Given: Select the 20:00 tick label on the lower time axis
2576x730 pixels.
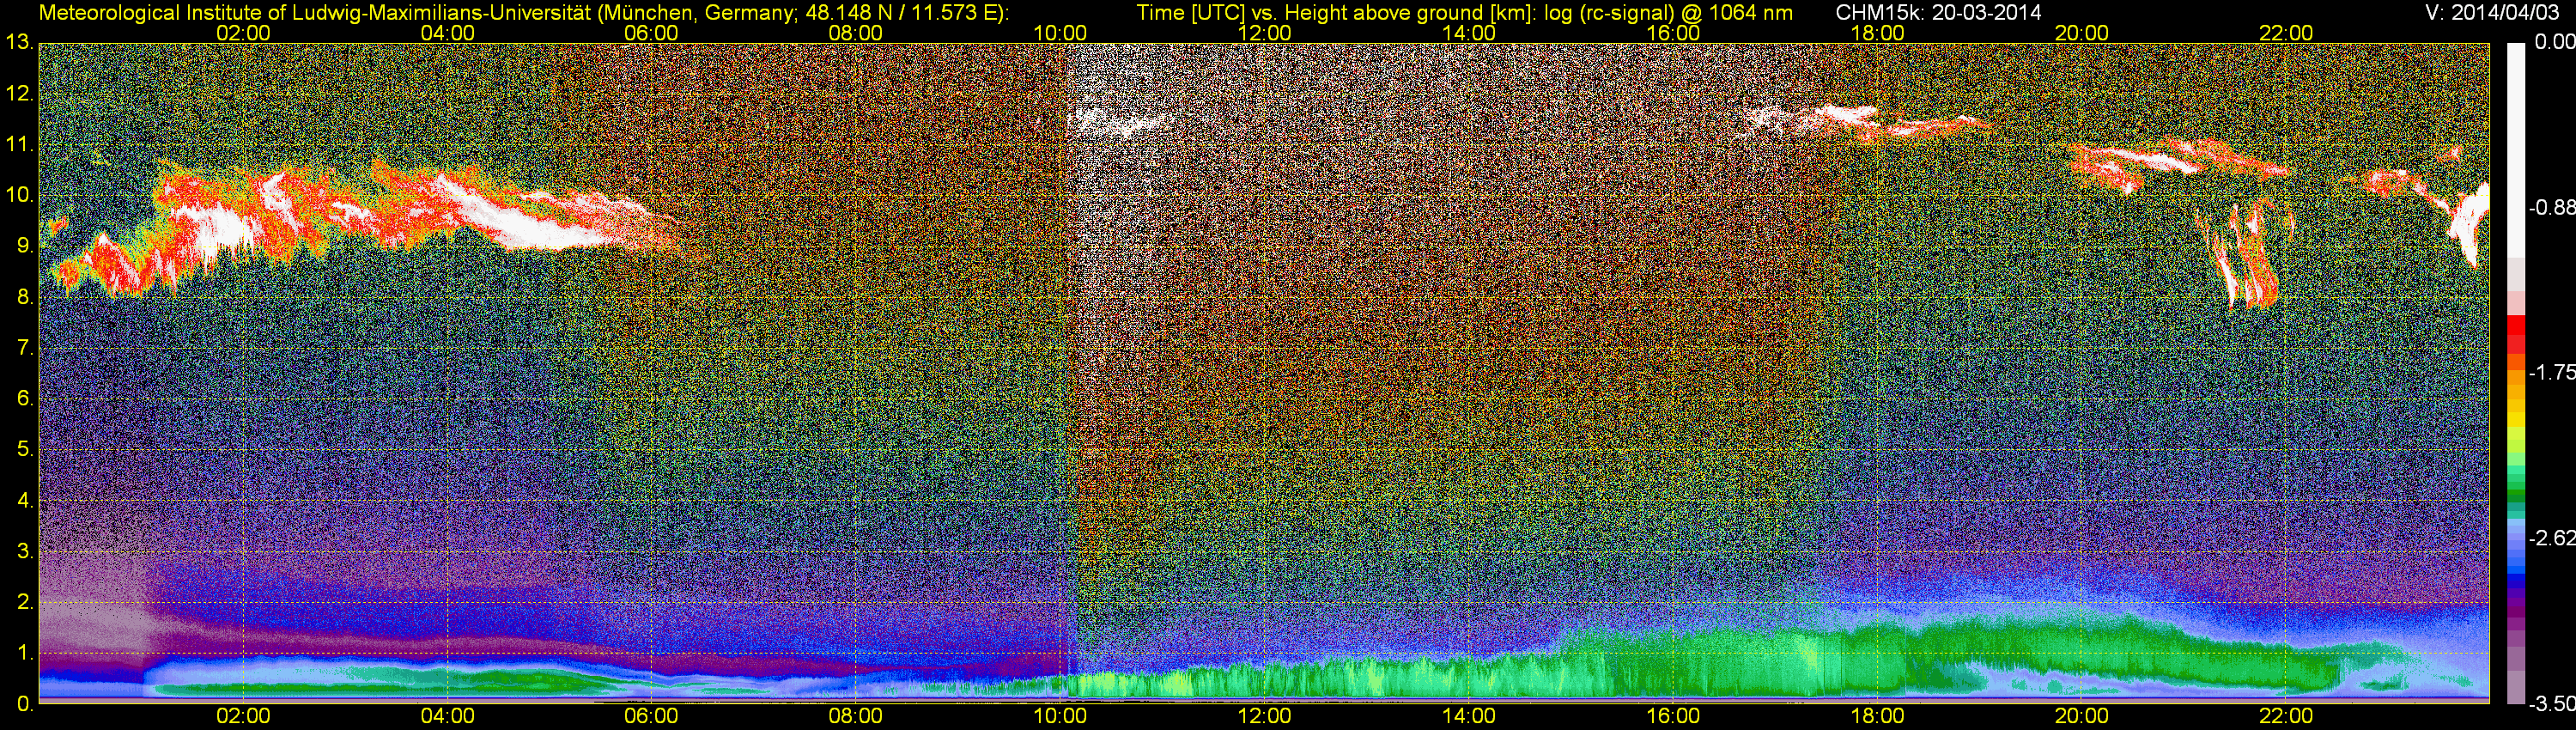Looking at the screenshot, I should tap(2082, 716).
